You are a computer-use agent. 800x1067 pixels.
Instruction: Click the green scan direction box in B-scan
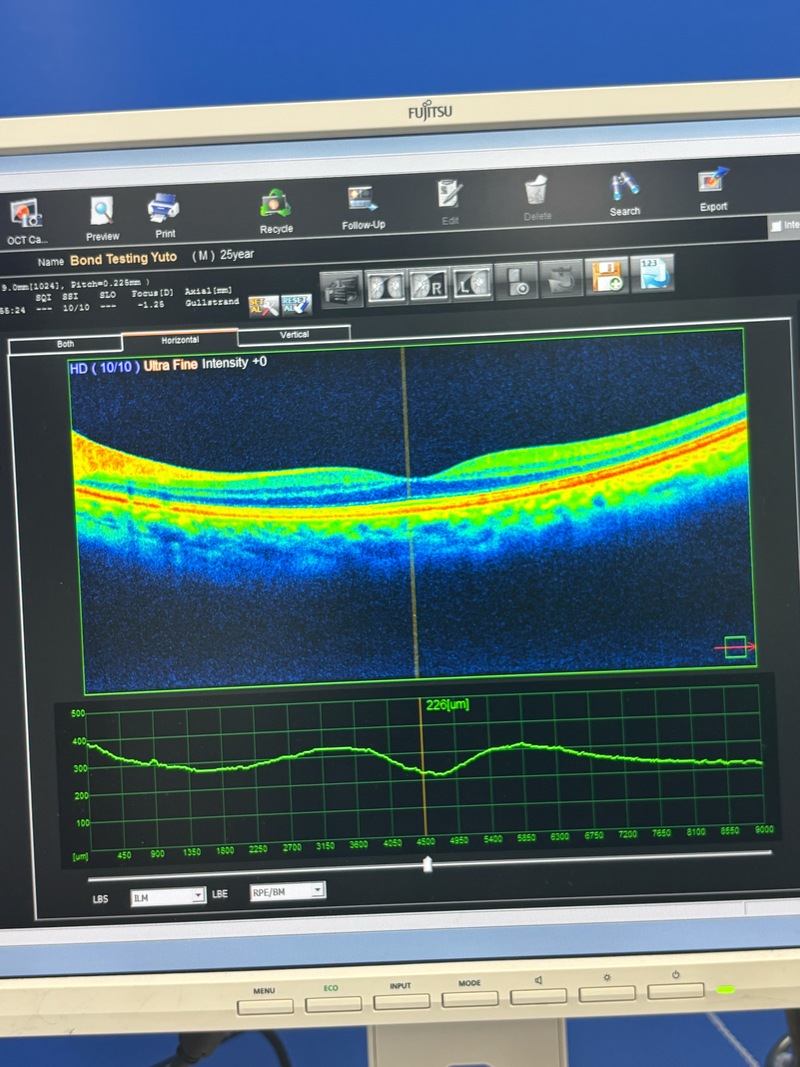point(736,647)
